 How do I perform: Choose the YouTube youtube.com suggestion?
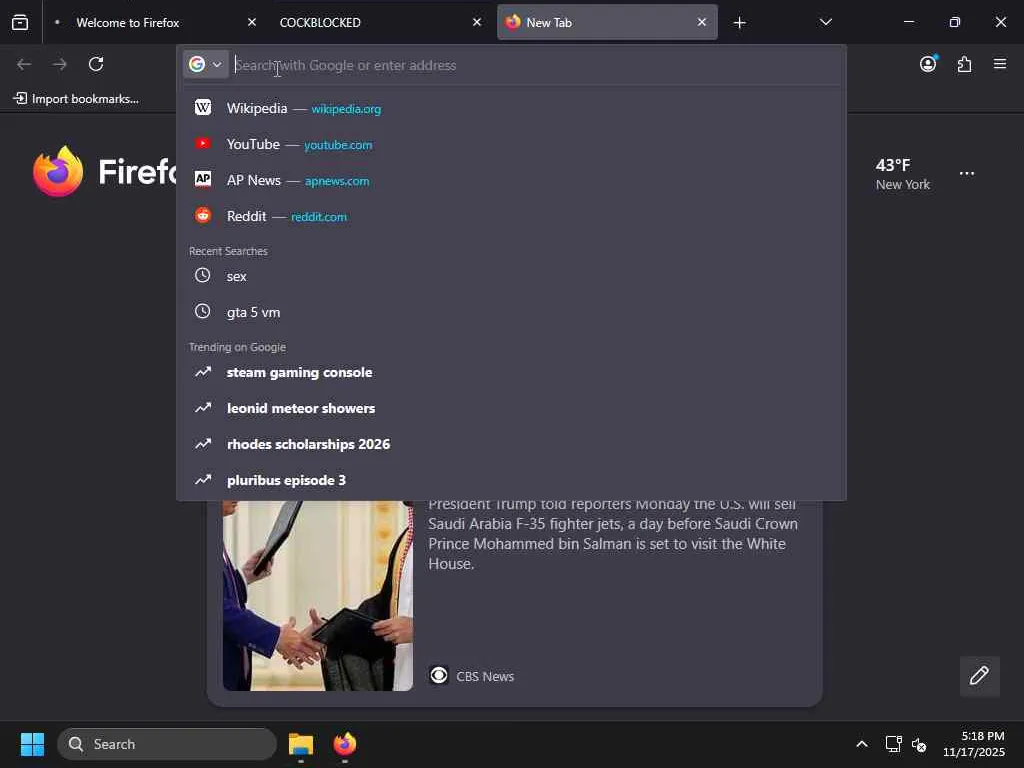pos(511,144)
